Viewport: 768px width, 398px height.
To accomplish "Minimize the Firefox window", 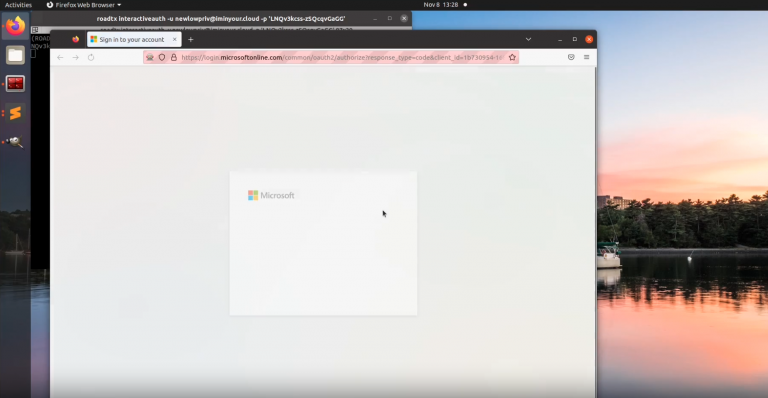I will pyautogui.click(x=560, y=39).
